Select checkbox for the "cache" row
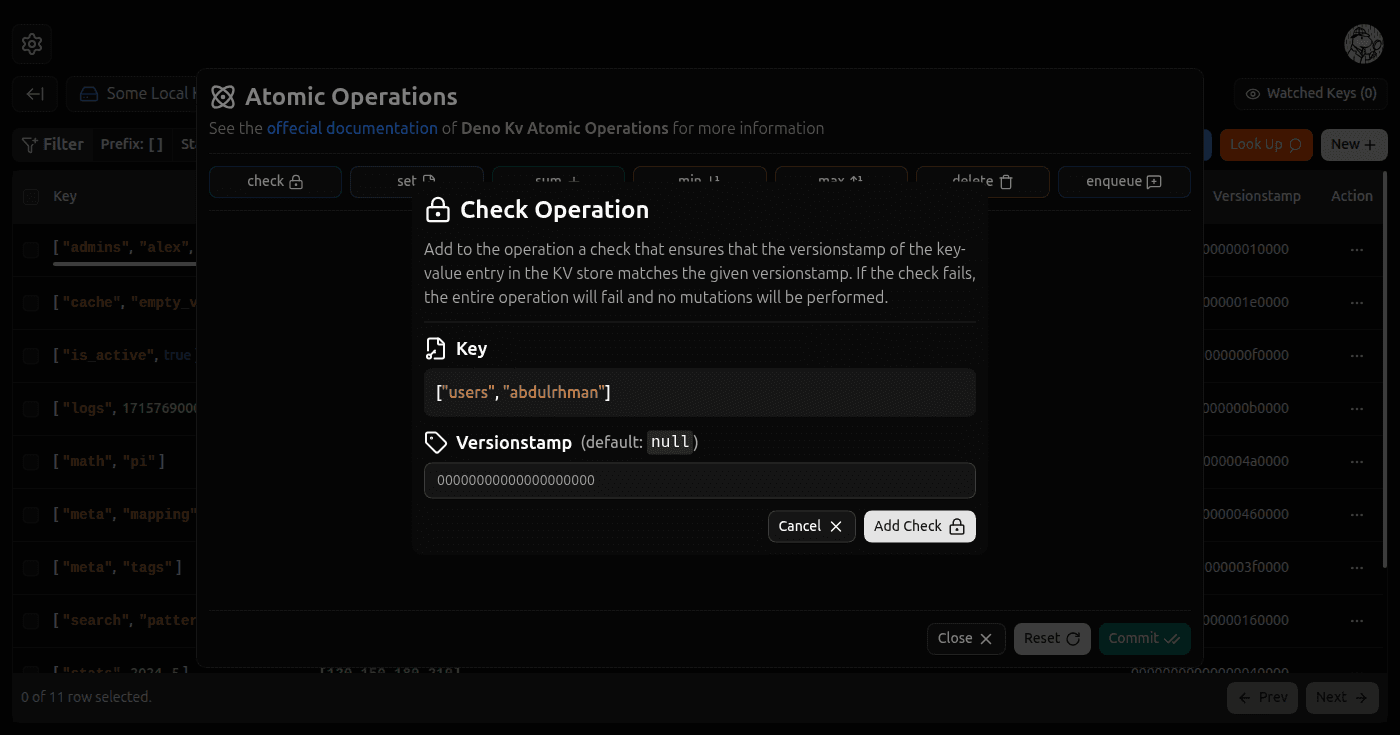The height and width of the screenshot is (735, 1400). coord(31,302)
